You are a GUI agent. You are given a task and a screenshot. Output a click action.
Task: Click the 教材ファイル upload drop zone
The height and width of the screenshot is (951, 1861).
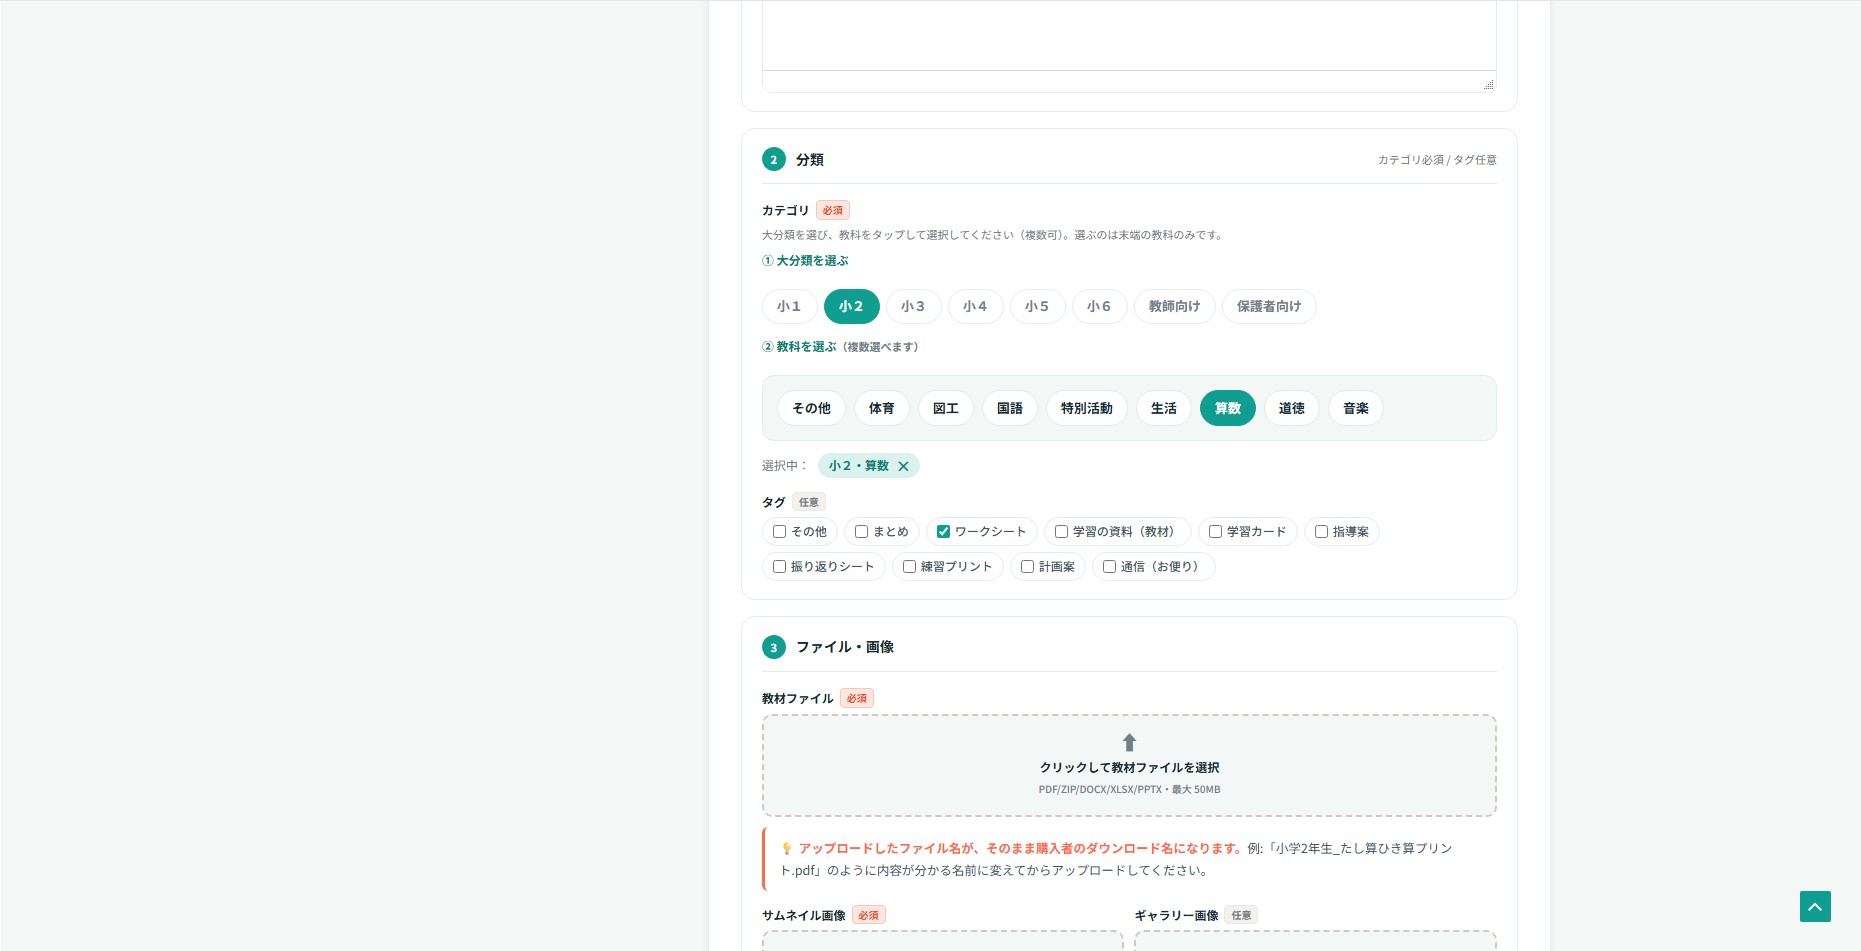(x=1129, y=765)
